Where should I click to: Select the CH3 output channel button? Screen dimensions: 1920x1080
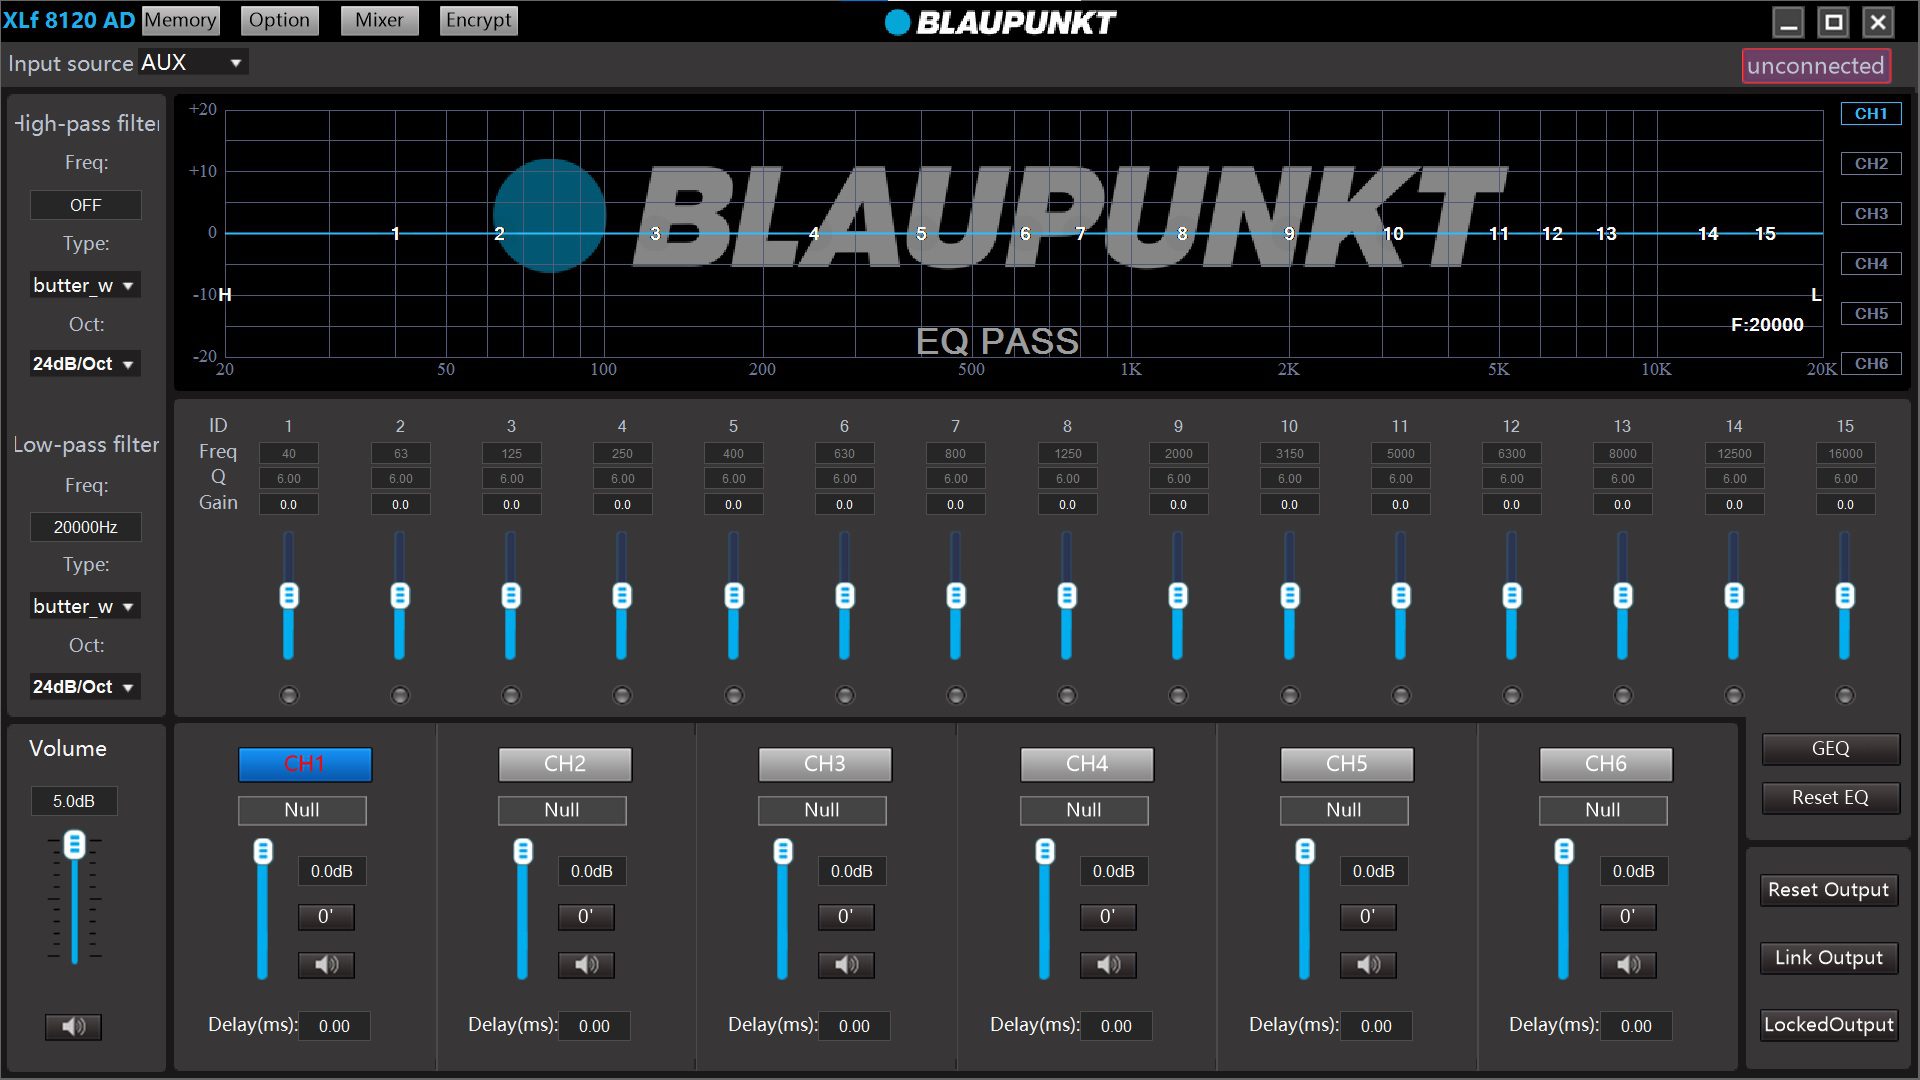click(x=825, y=765)
